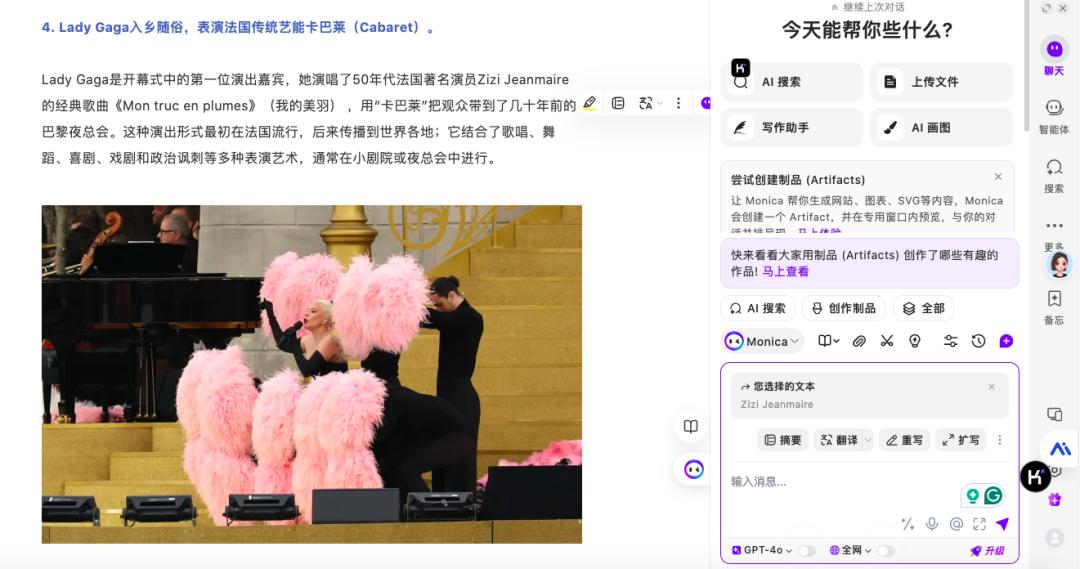Image resolution: width=1080 pixels, height=569 pixels.
Task: Click the highlighter pen icon in floating toolbar
Action: click(x=590, y=103)
